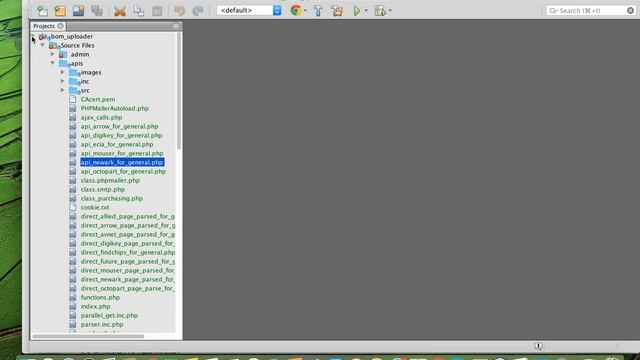Screen dimensions: 640x360
Task: Open the browser selection dropdown arrow
Action: click(305, 11)
